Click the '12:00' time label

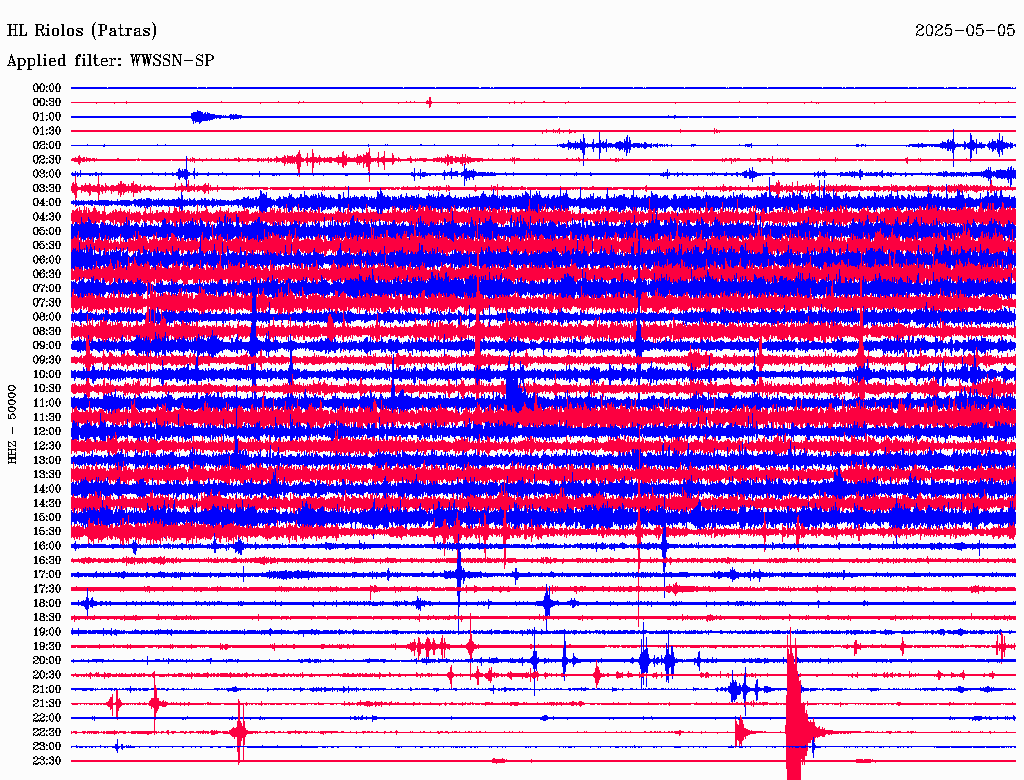47,432
